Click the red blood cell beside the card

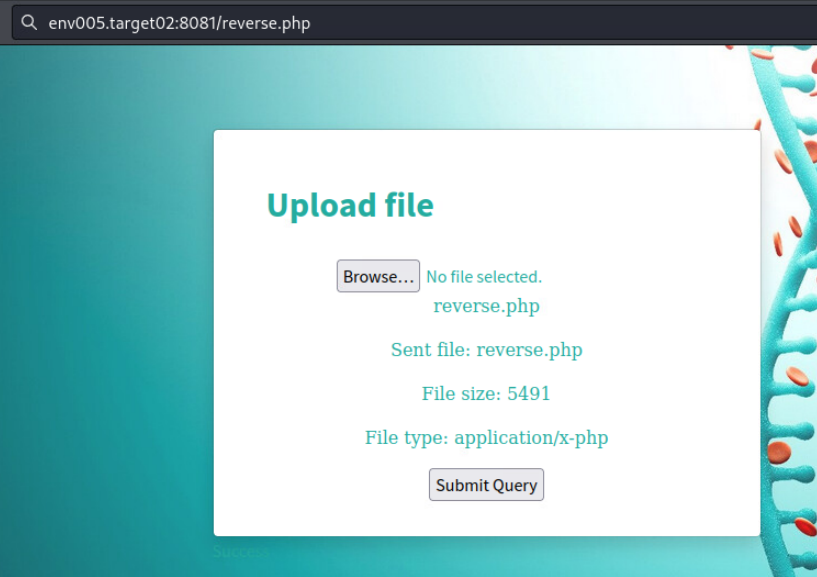pos(797,376)
